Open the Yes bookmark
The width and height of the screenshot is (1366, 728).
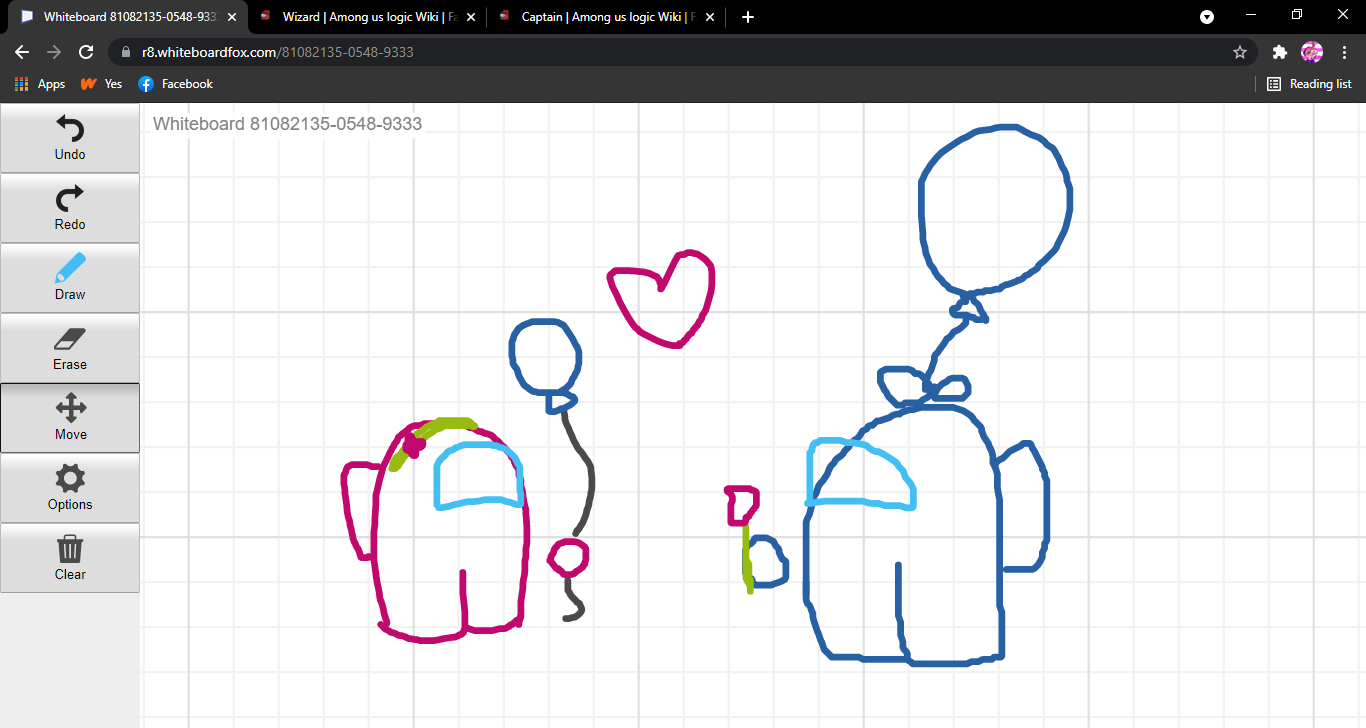click(101, 84)
